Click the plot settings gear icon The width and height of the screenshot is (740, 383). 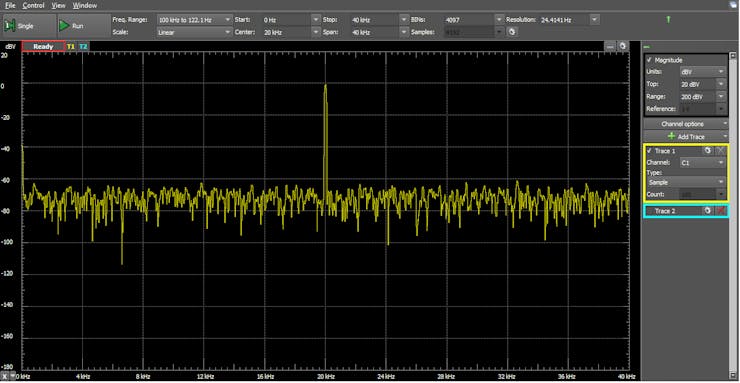tap(622, 46)
